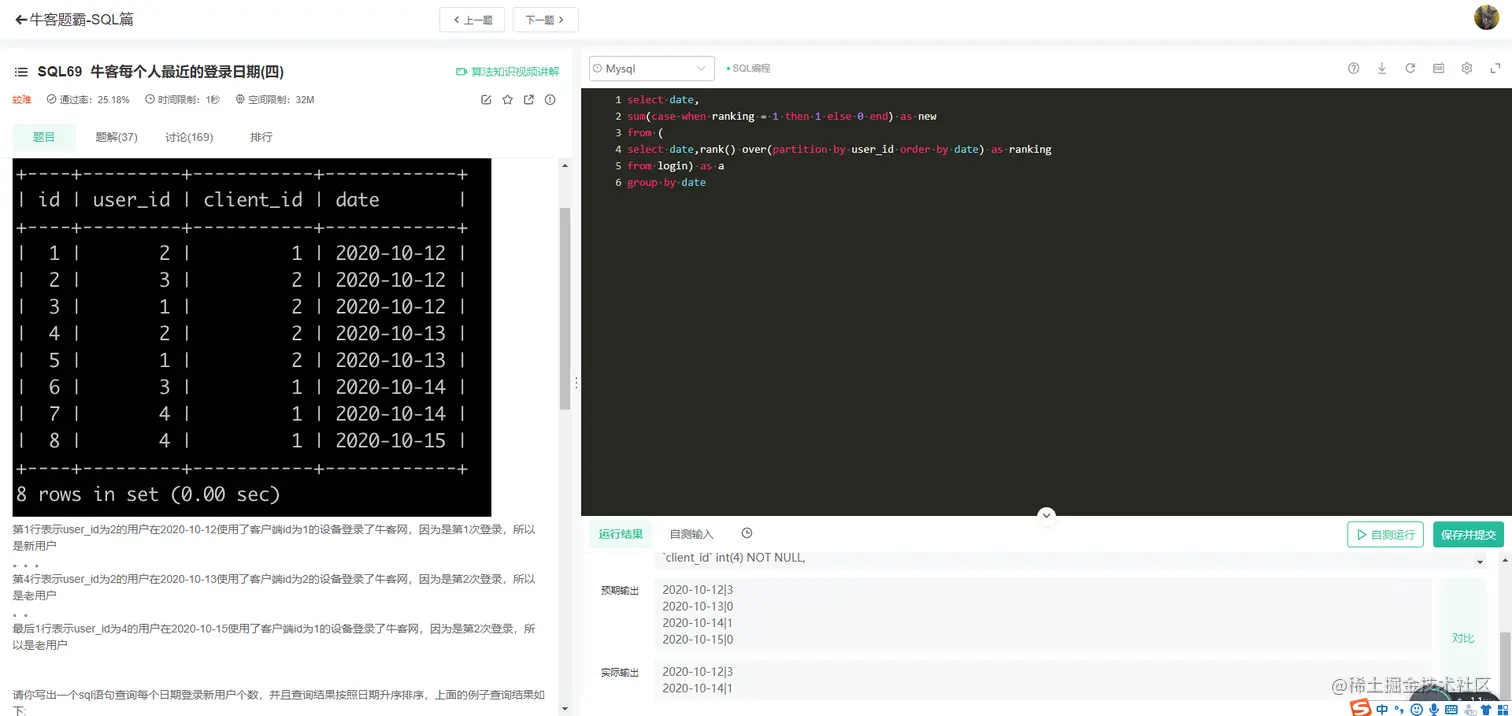Favorite the problem using the star icon

[x=507, y=99]
